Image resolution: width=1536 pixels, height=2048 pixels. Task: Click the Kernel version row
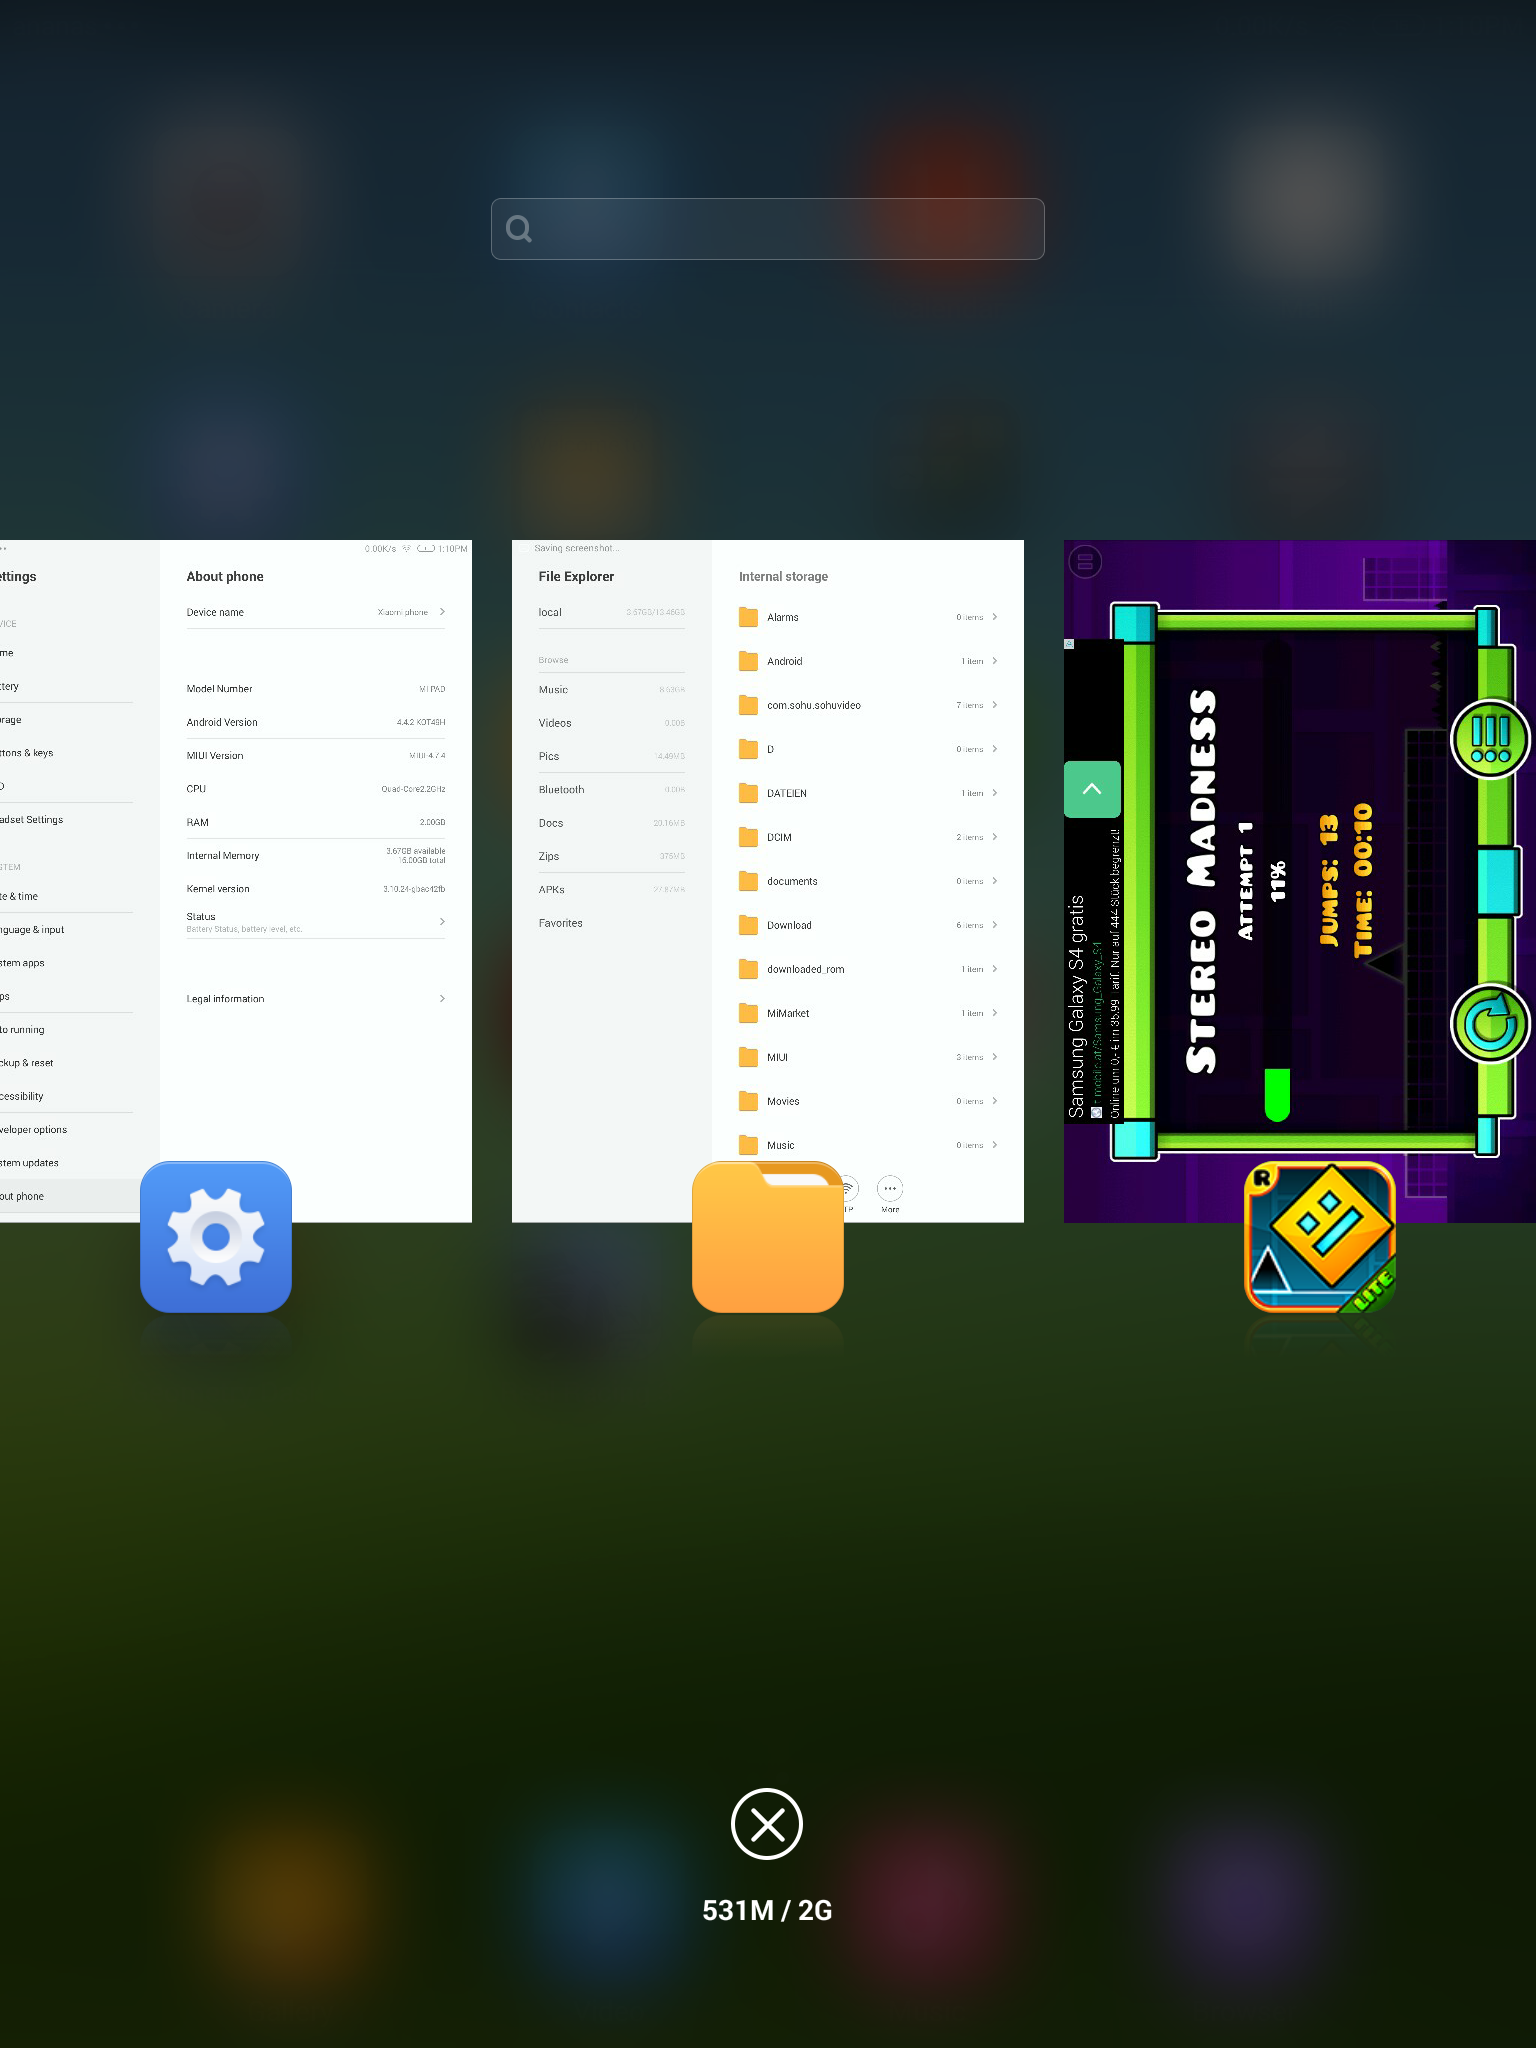315,888
